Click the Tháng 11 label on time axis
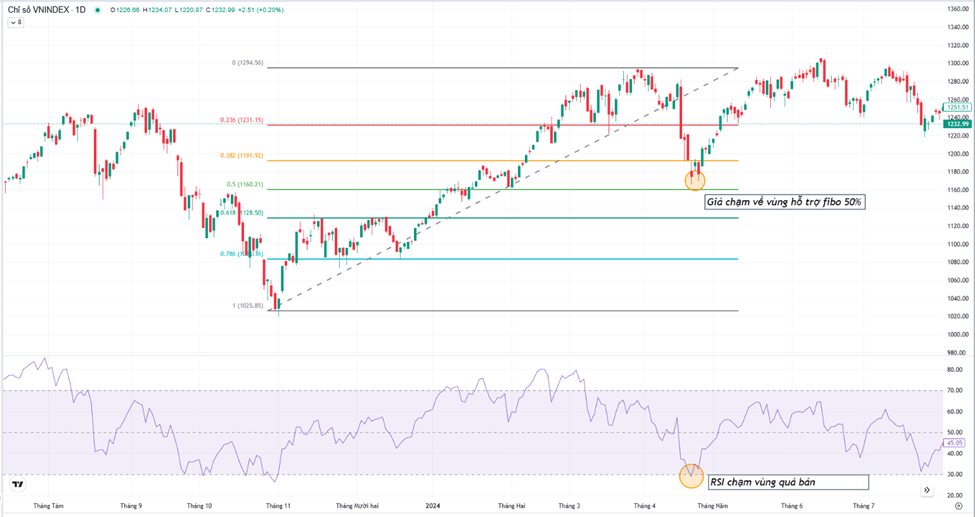This screenshot has width=975, height=517. (x=278, y=508)
